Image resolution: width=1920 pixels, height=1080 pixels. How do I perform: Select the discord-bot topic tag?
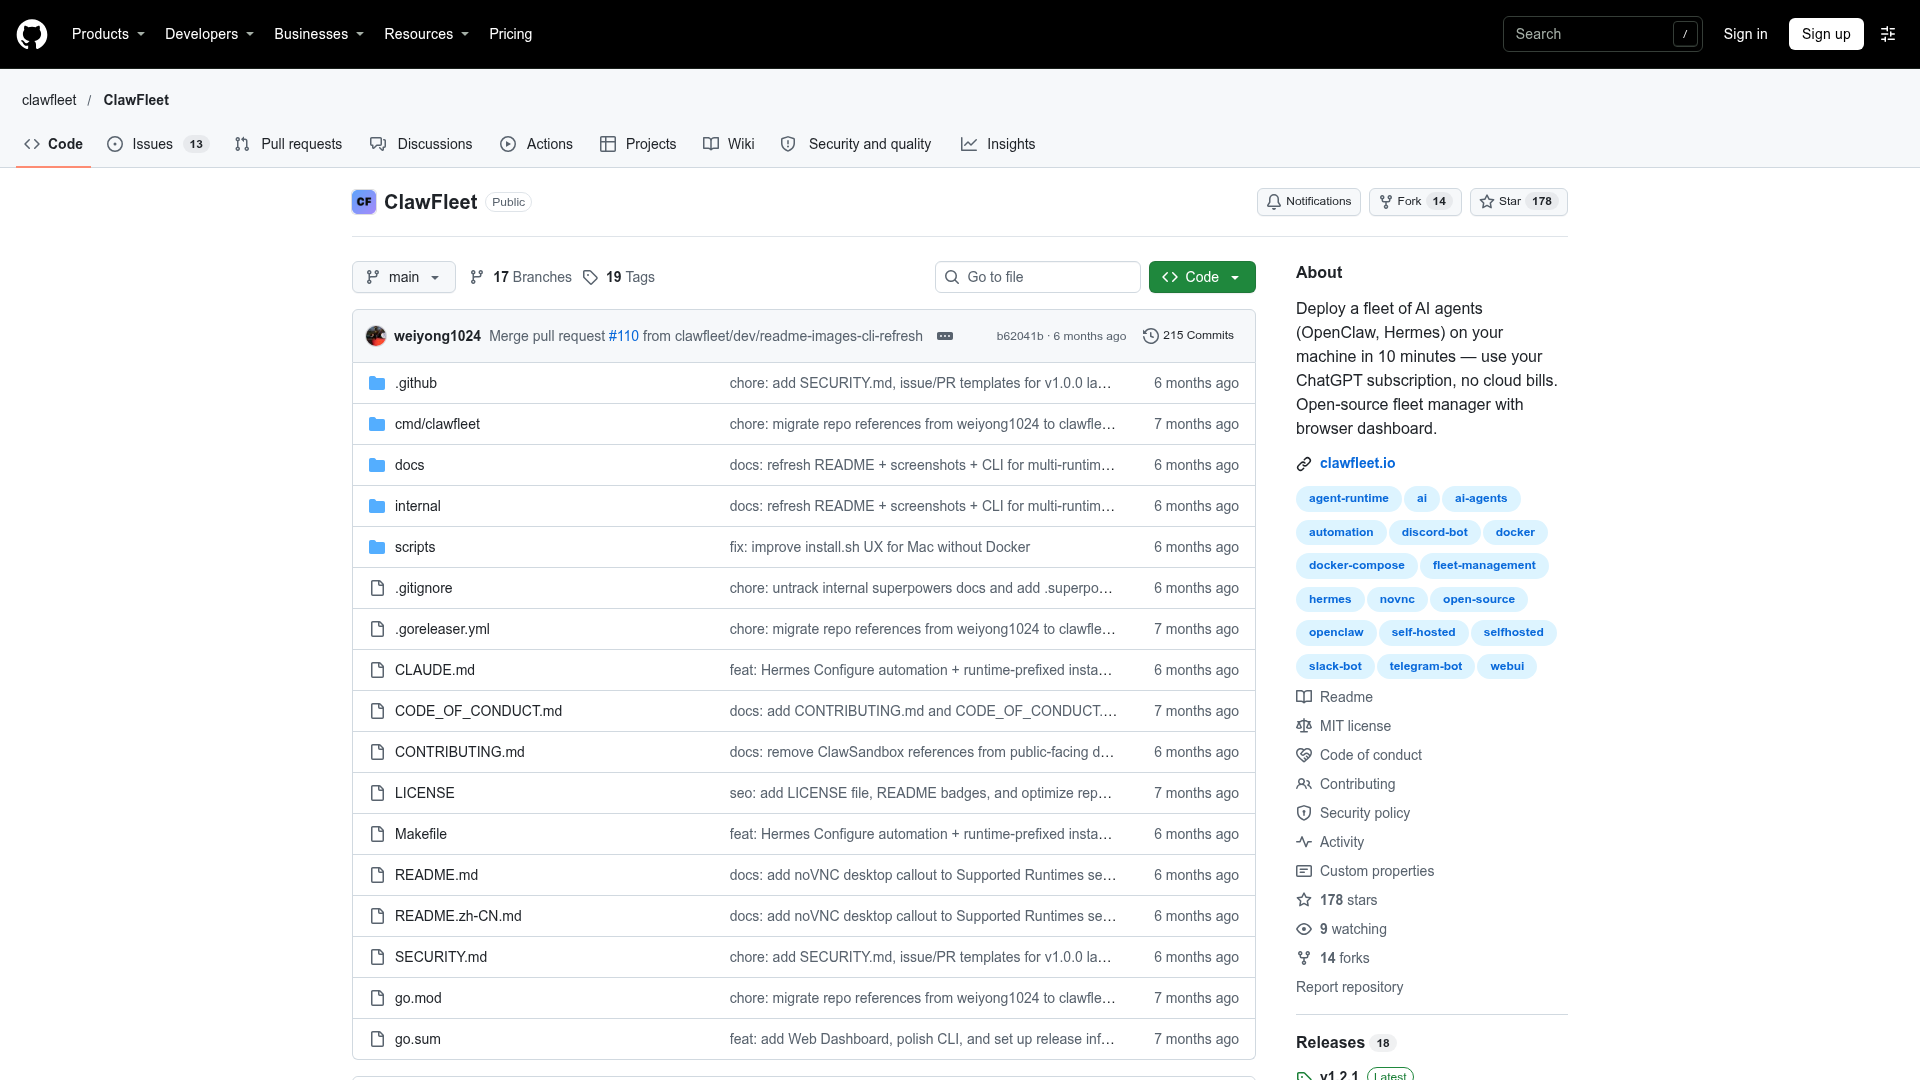1434,532
